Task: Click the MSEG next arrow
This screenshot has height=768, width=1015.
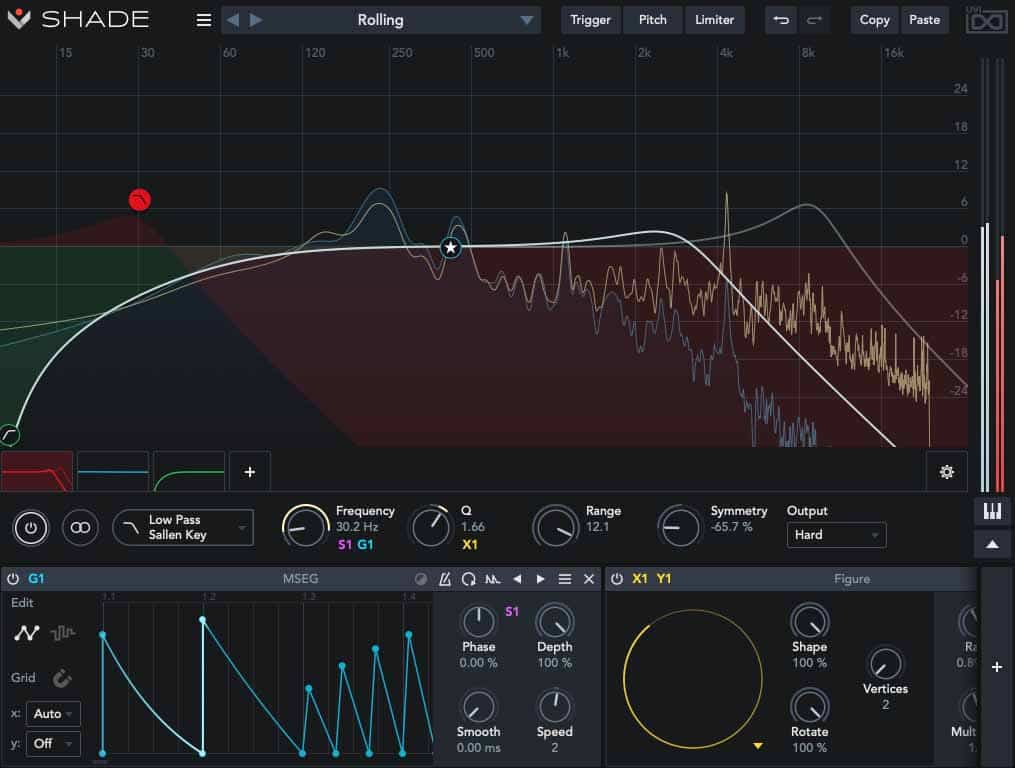Action: click(x=541, y=579)
